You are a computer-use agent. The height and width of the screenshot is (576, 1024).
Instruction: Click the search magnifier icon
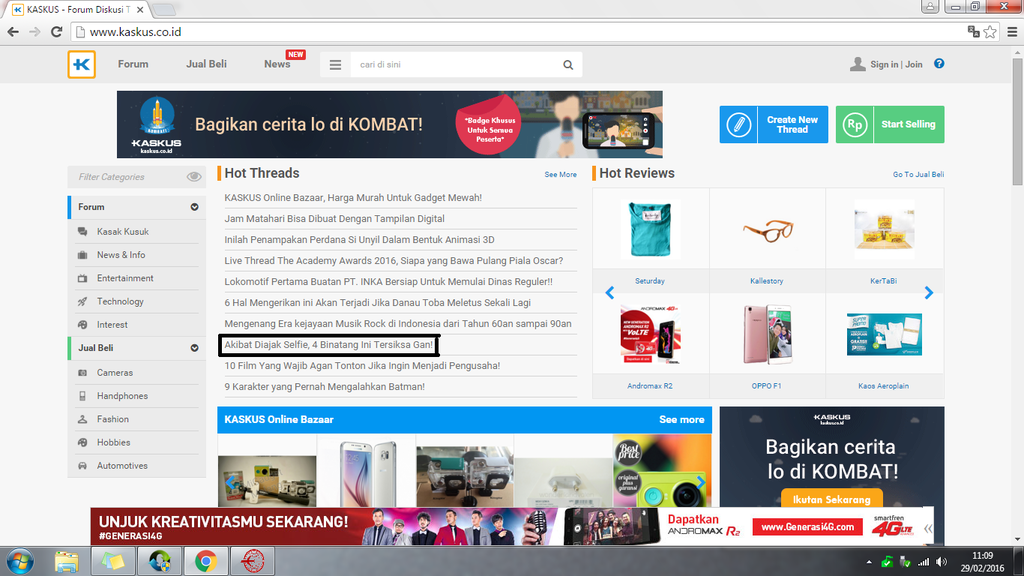568,65
